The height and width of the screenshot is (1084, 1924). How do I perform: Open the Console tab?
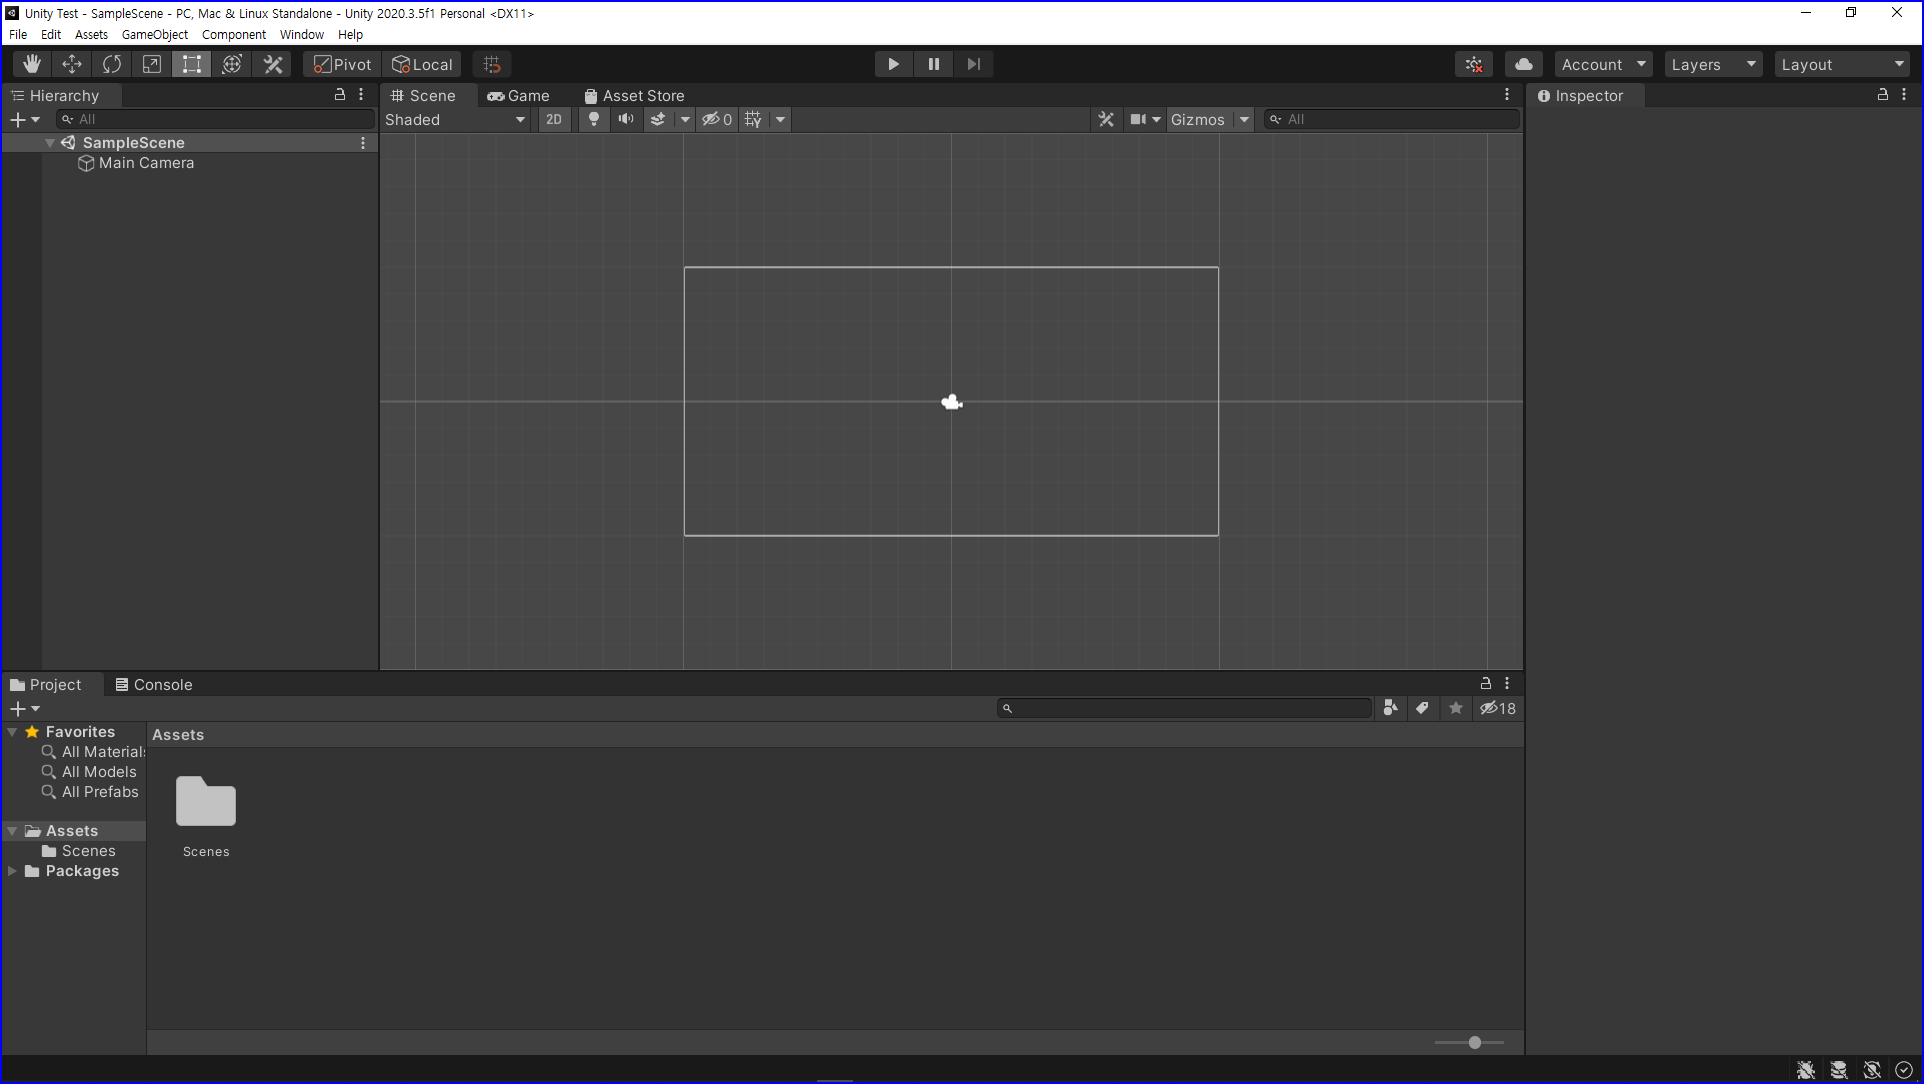(154, 684)
